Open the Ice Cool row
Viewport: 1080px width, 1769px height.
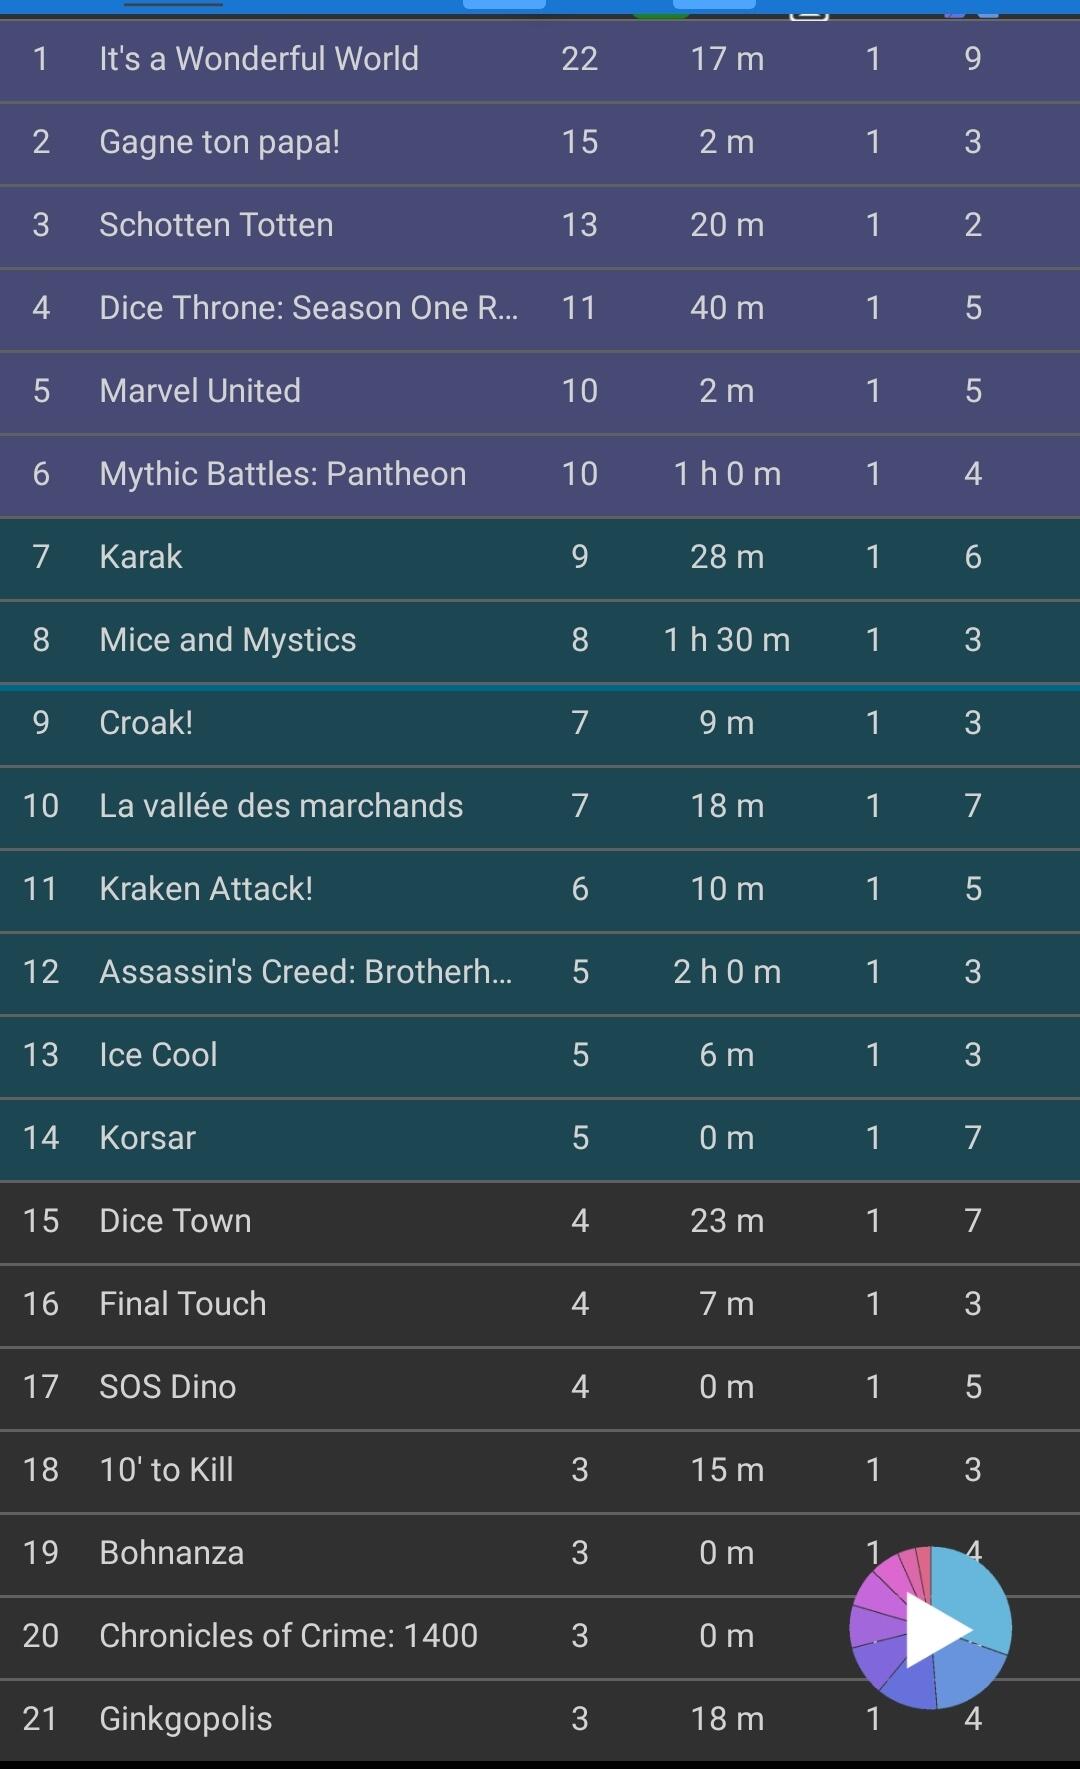click(x=540, y=1056)
